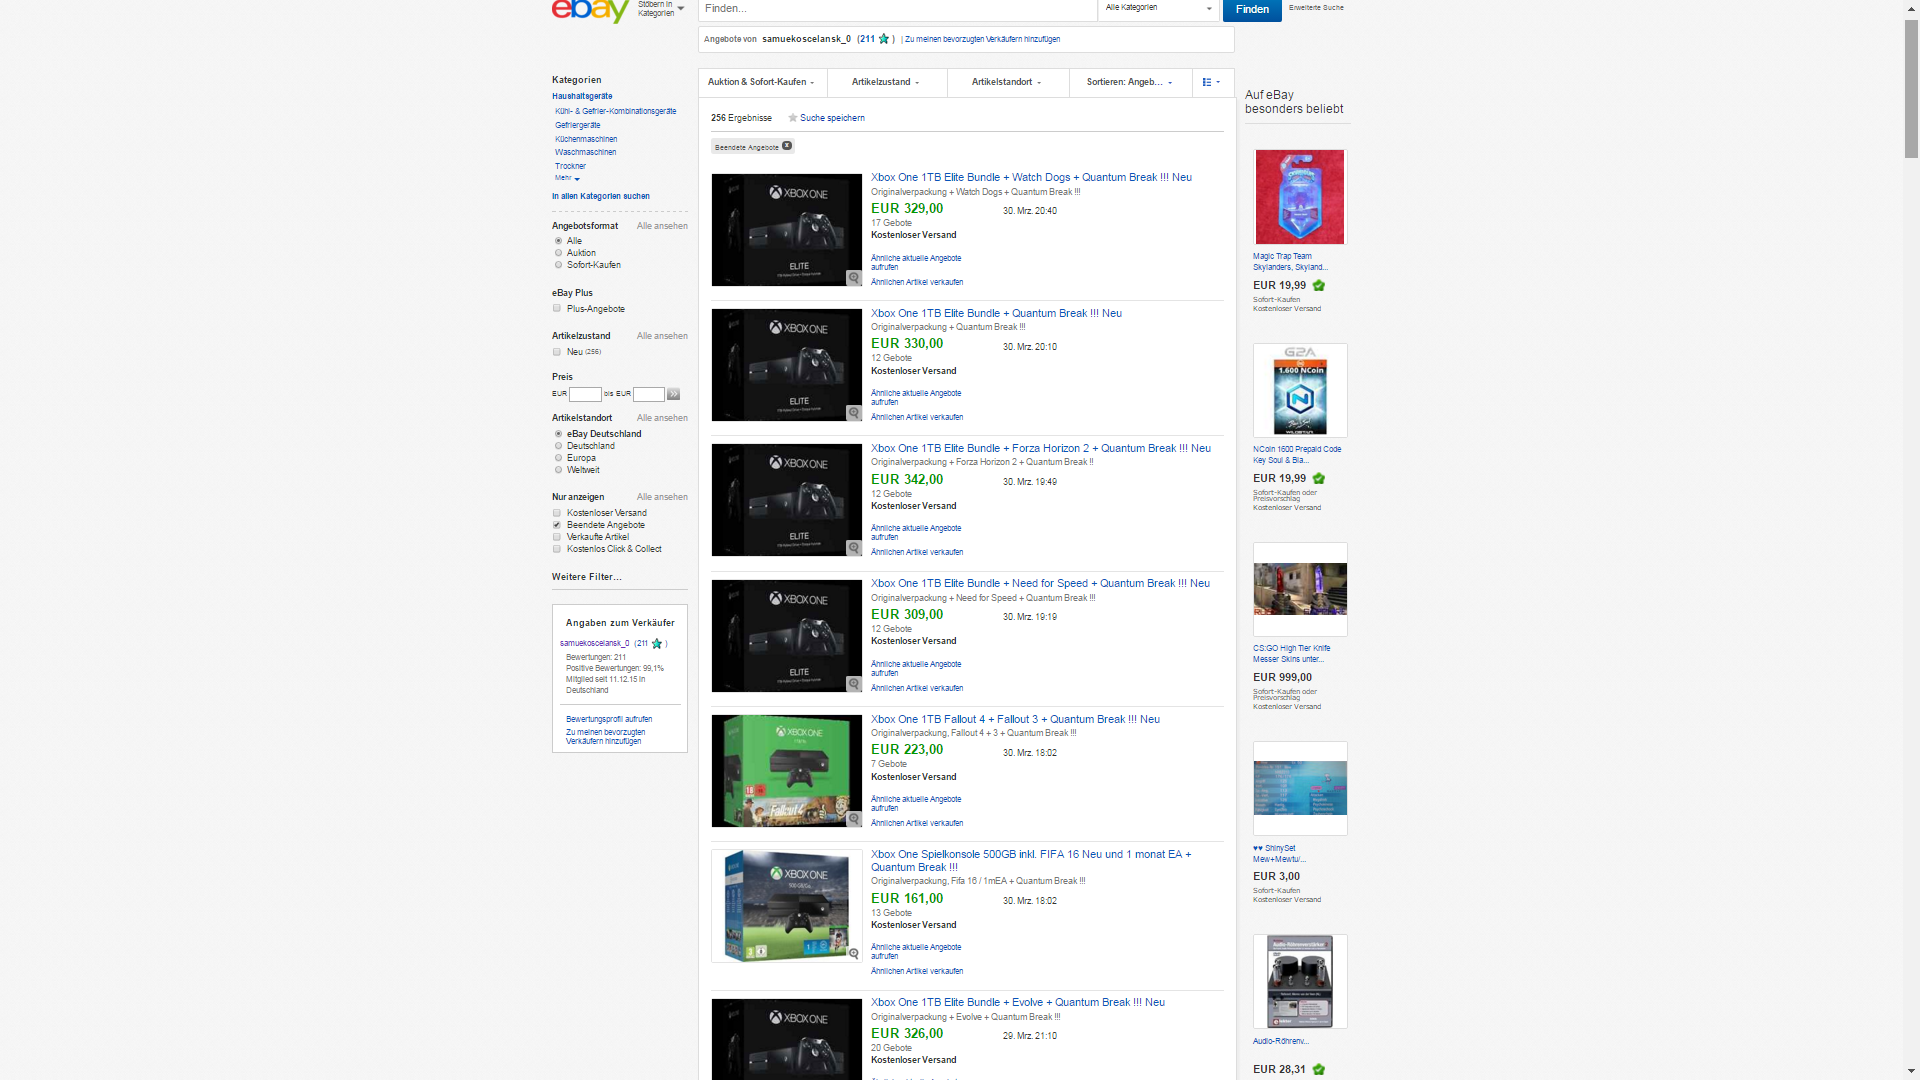Open the list view options icon

[x=1212, y=82]
